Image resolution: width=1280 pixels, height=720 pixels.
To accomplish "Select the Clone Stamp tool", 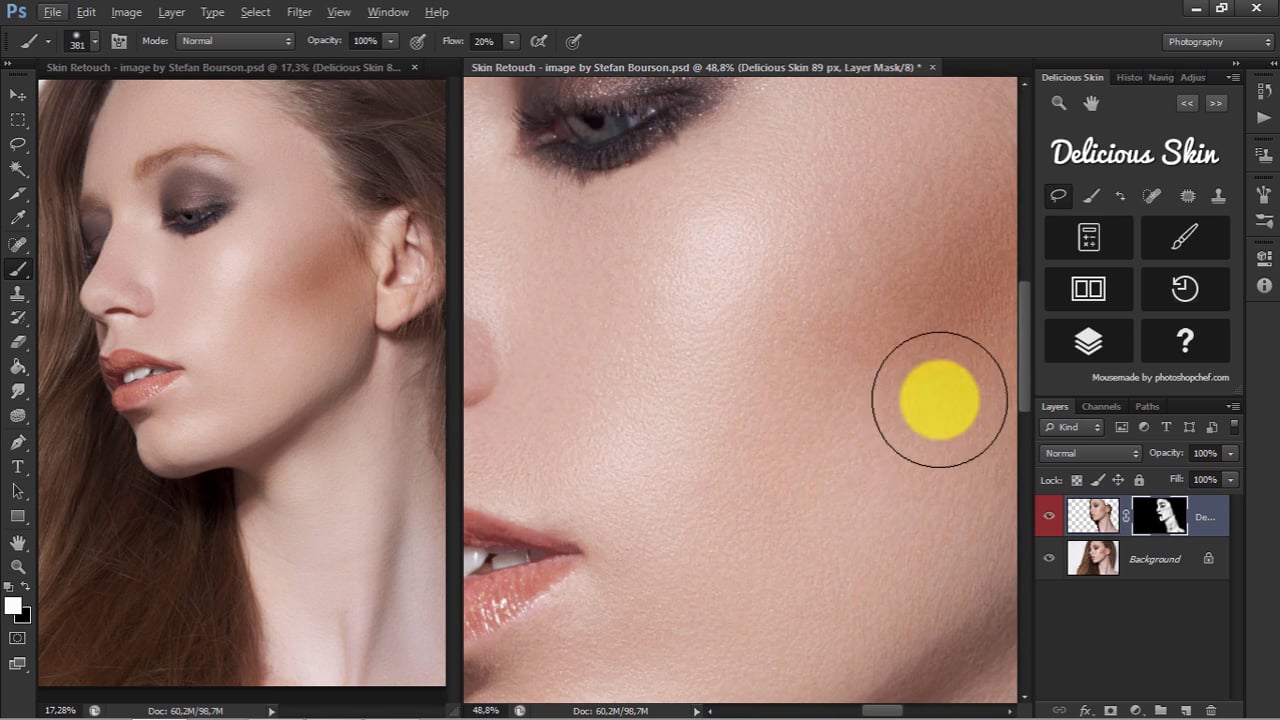I will (x=18, y=293).
